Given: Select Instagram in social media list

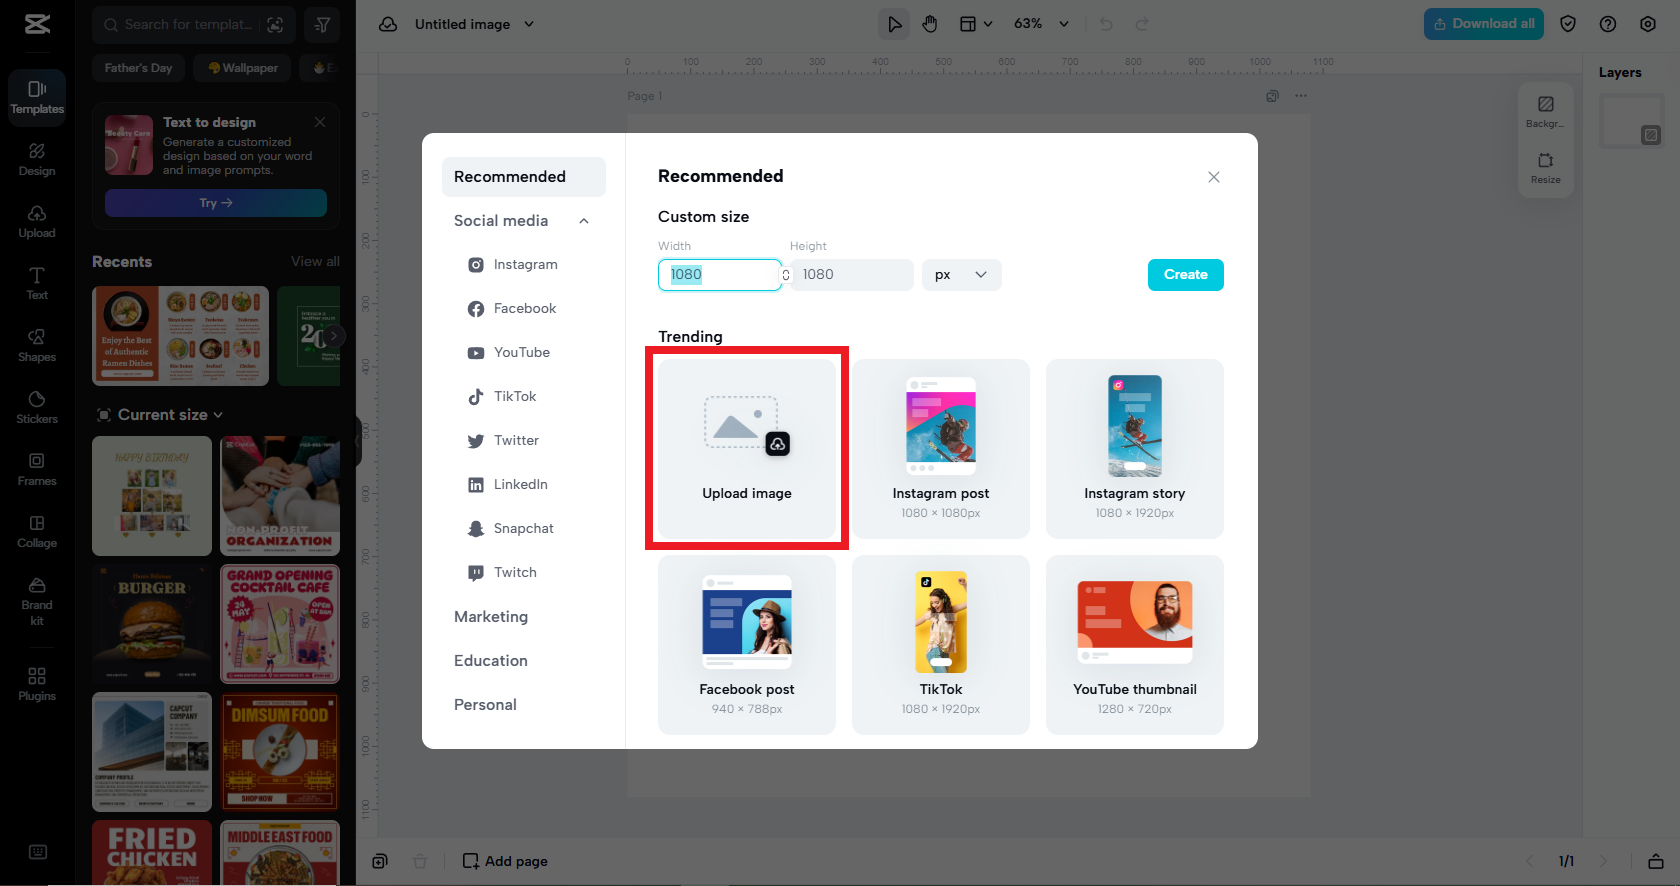Looking at the screenshot, I should (x=524, y=265).
